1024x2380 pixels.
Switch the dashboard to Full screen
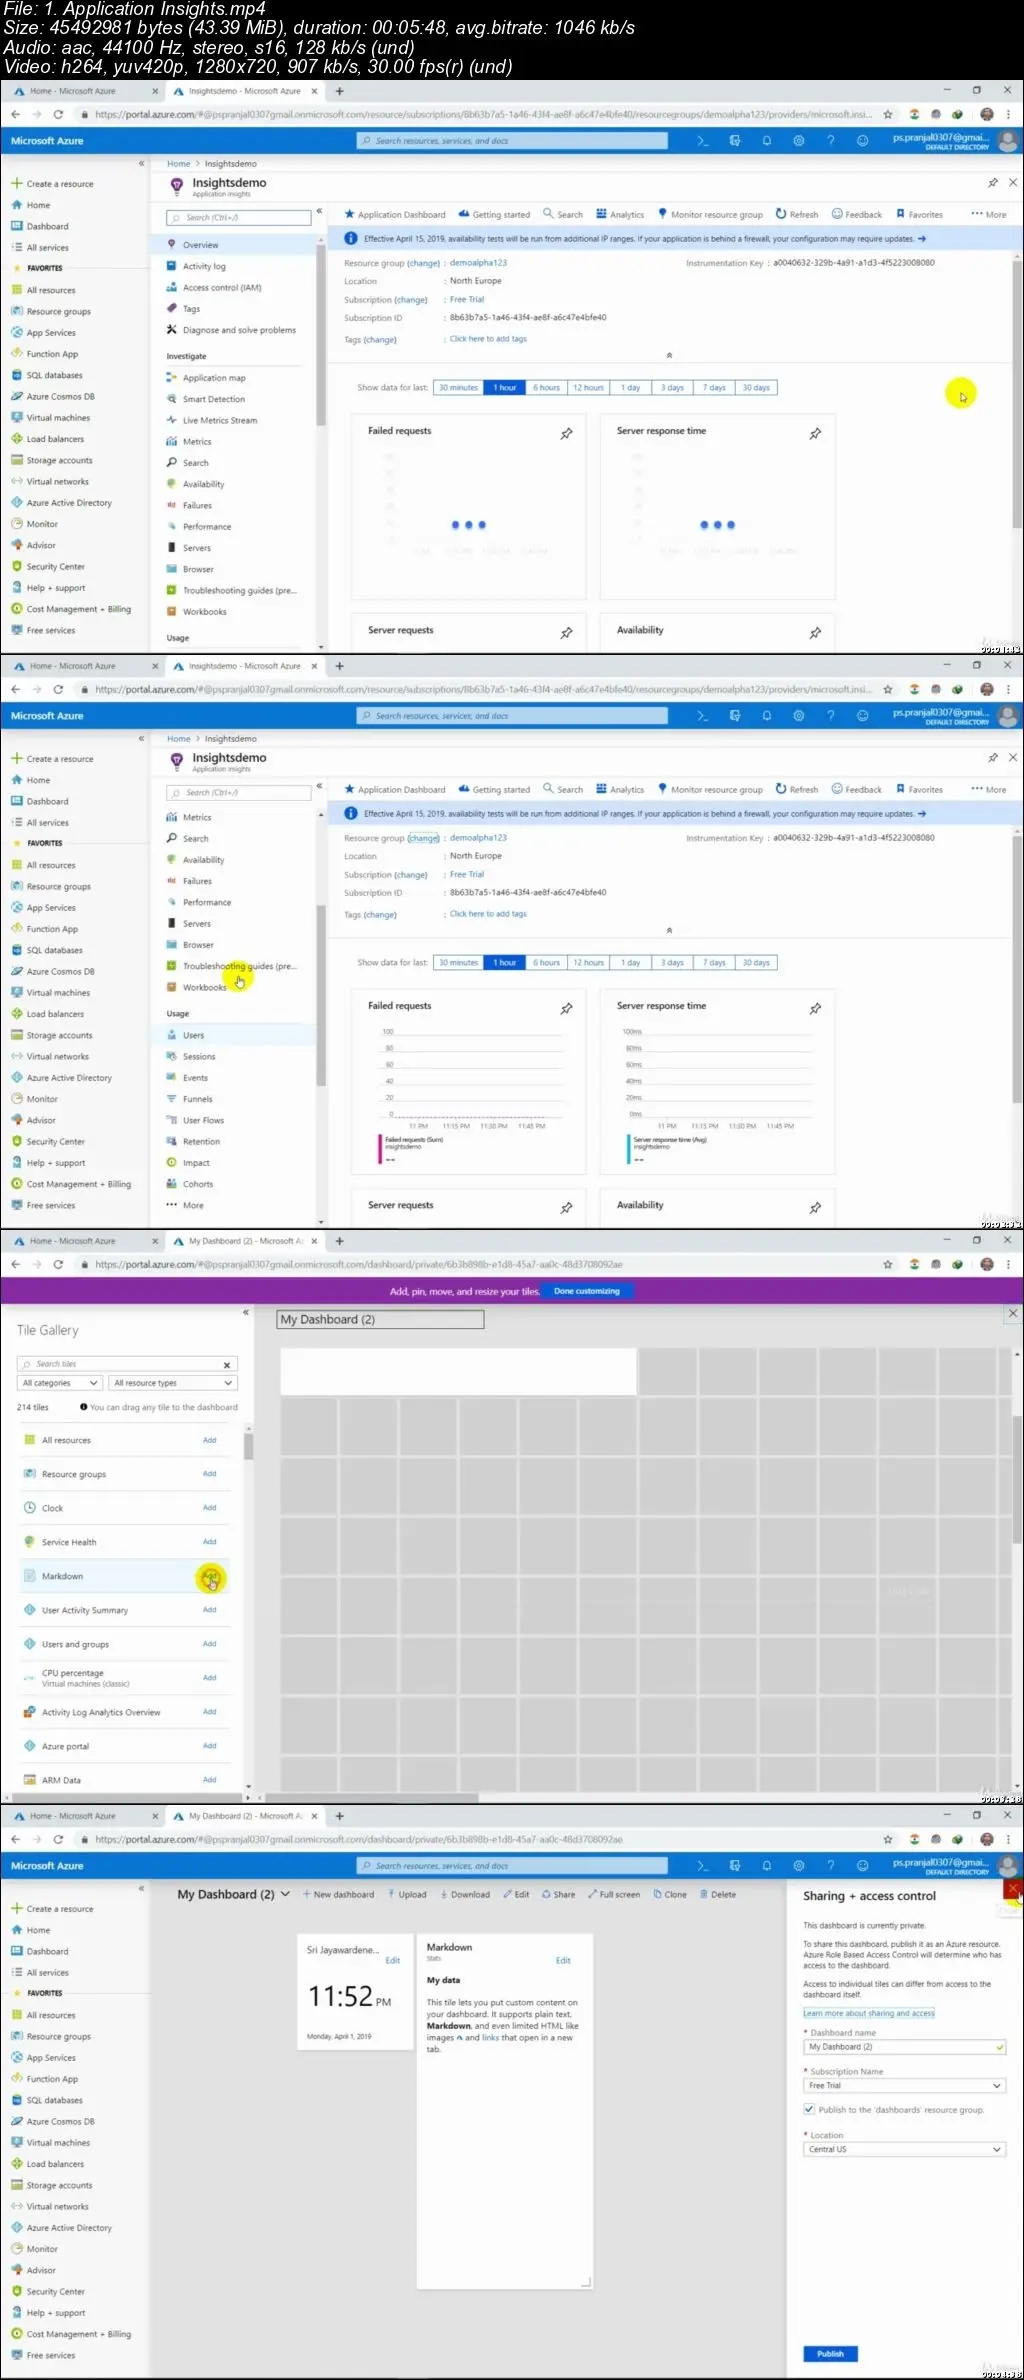tap(614, 1894)
